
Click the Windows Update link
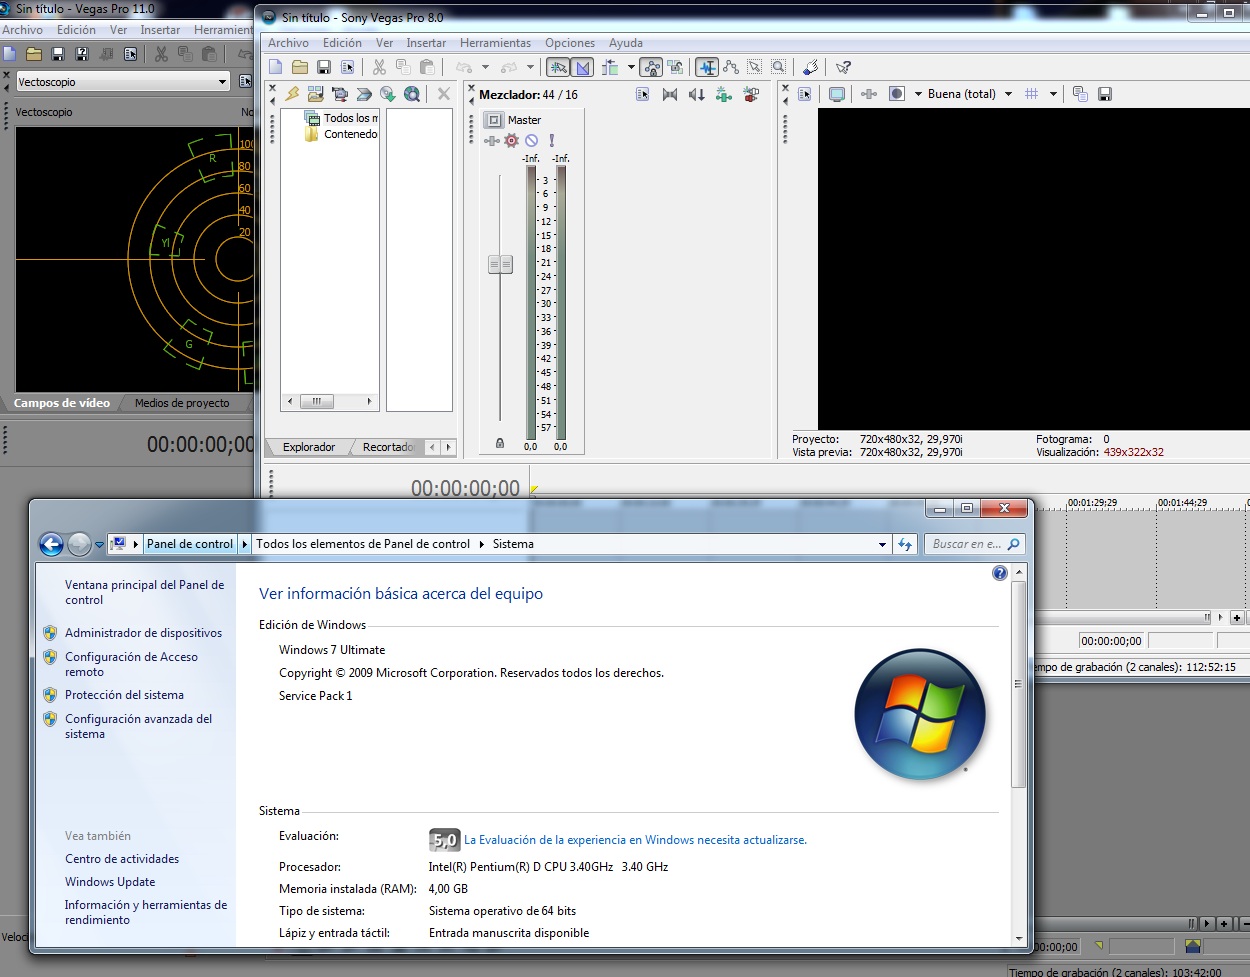tap(110, 882)
